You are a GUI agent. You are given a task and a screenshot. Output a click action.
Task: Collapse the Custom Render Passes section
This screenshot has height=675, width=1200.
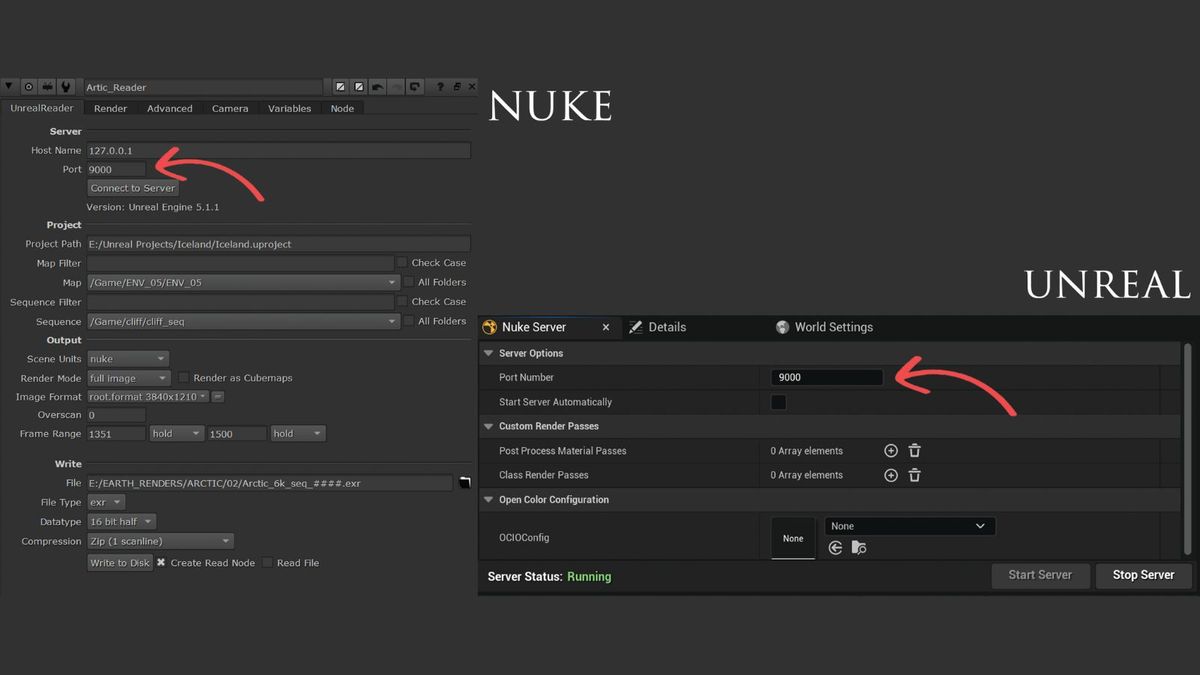click(x=489, y=426)
